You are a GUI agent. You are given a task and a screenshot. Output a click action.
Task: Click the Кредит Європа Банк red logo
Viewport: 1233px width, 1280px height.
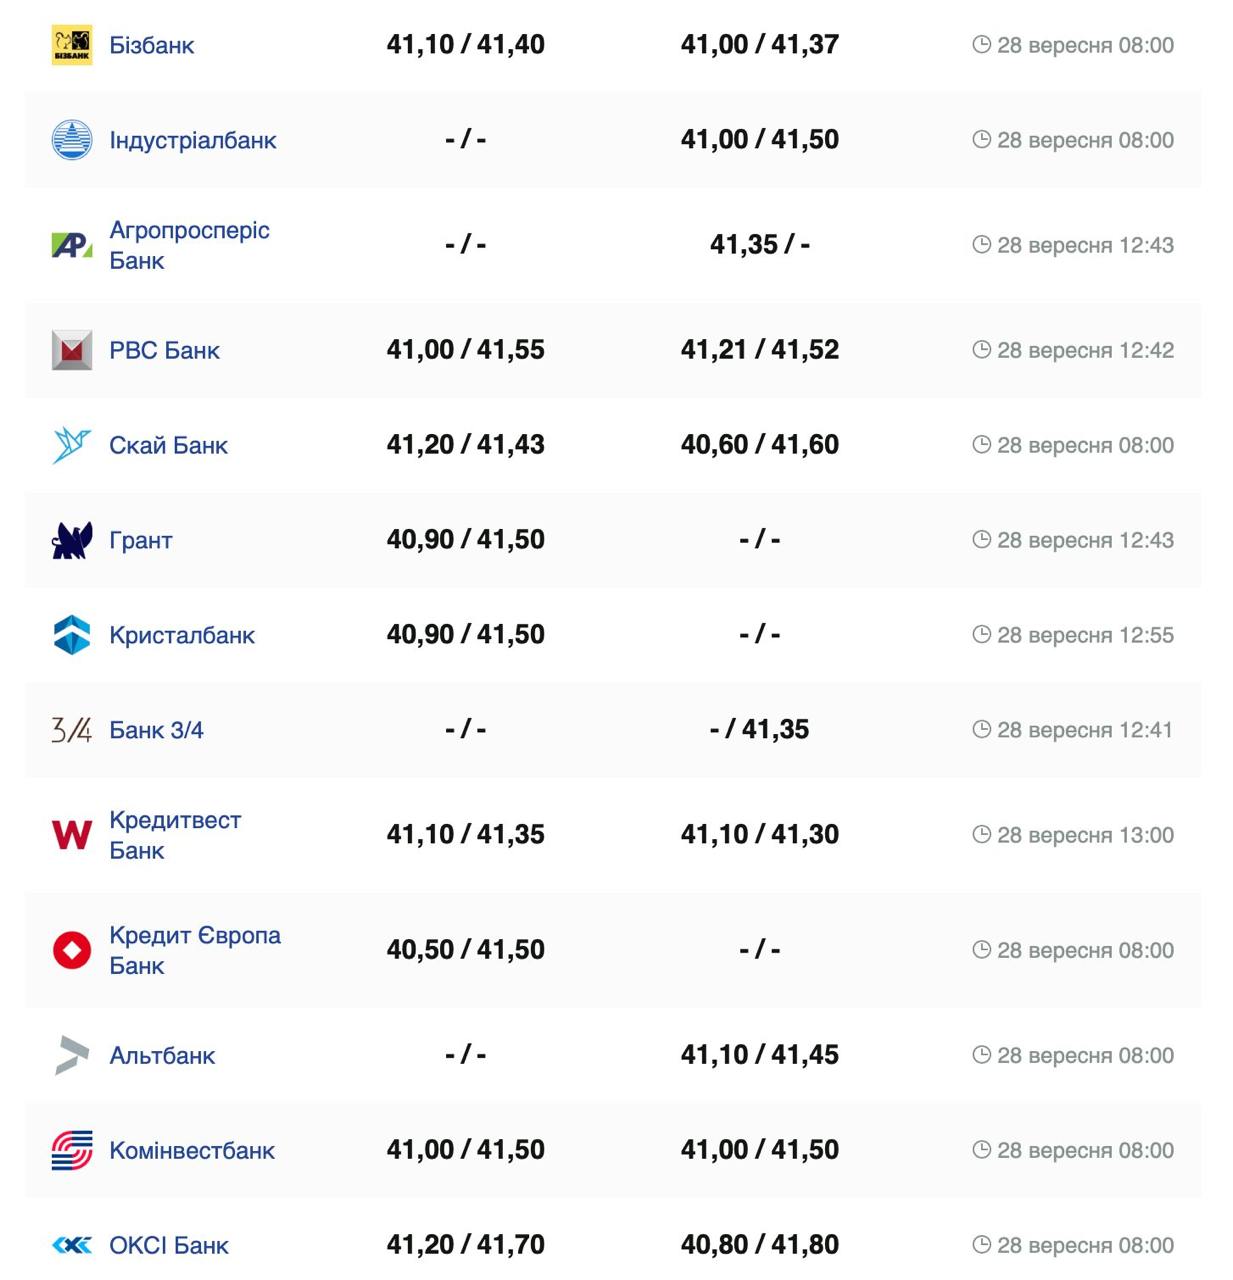point(72,950)
